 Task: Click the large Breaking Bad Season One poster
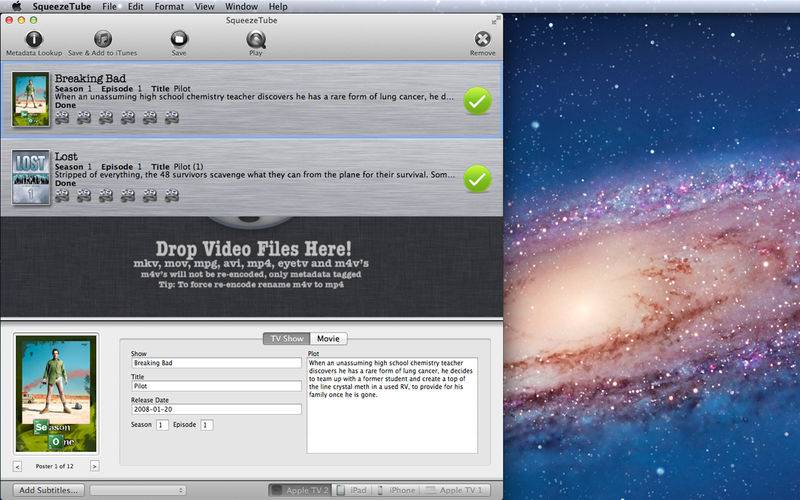(56, 393)
